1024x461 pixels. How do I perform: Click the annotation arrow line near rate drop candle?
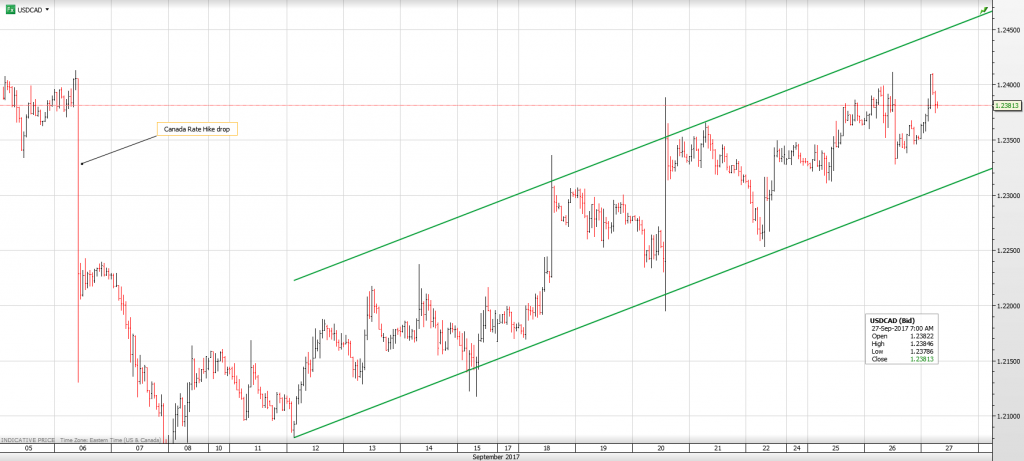coord(118,147)
